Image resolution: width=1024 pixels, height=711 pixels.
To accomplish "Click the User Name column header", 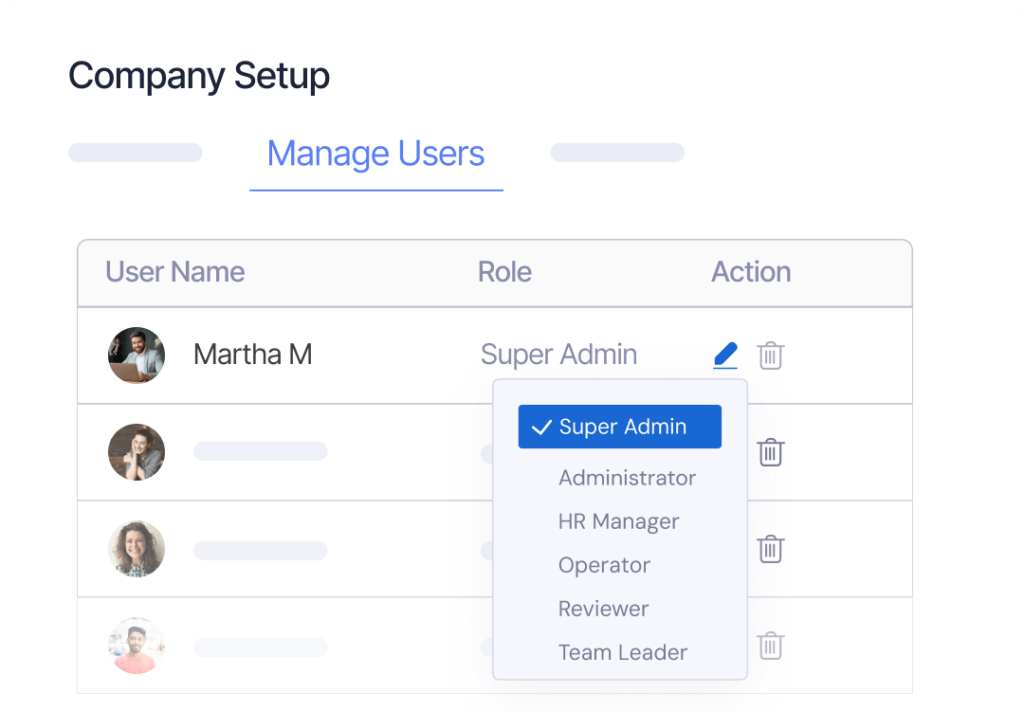I will tap(175, 272).
